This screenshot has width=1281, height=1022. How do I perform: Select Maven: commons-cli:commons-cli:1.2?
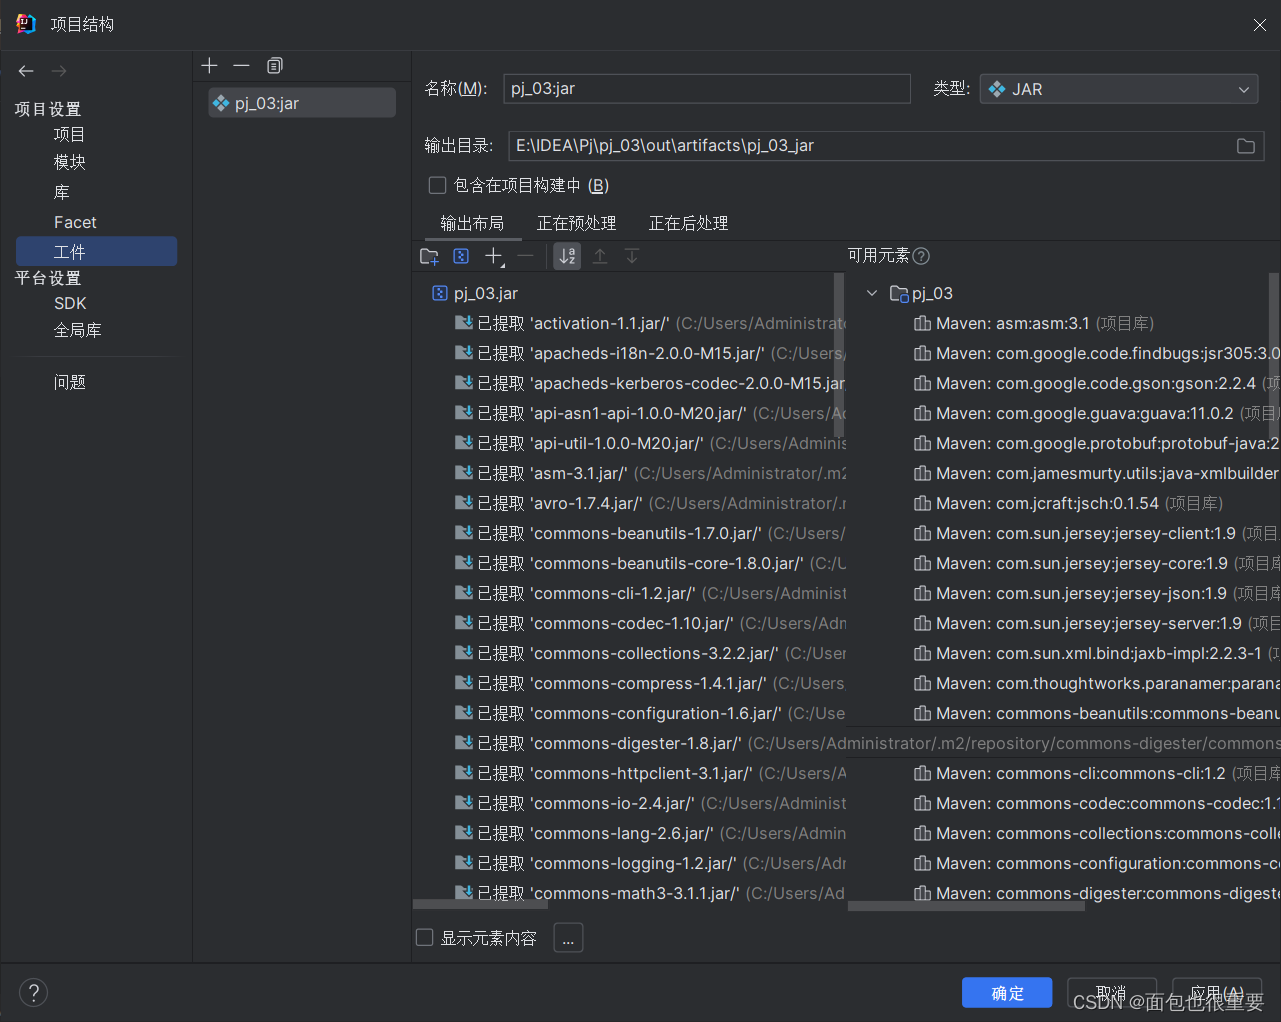(x=1095, y=773)
